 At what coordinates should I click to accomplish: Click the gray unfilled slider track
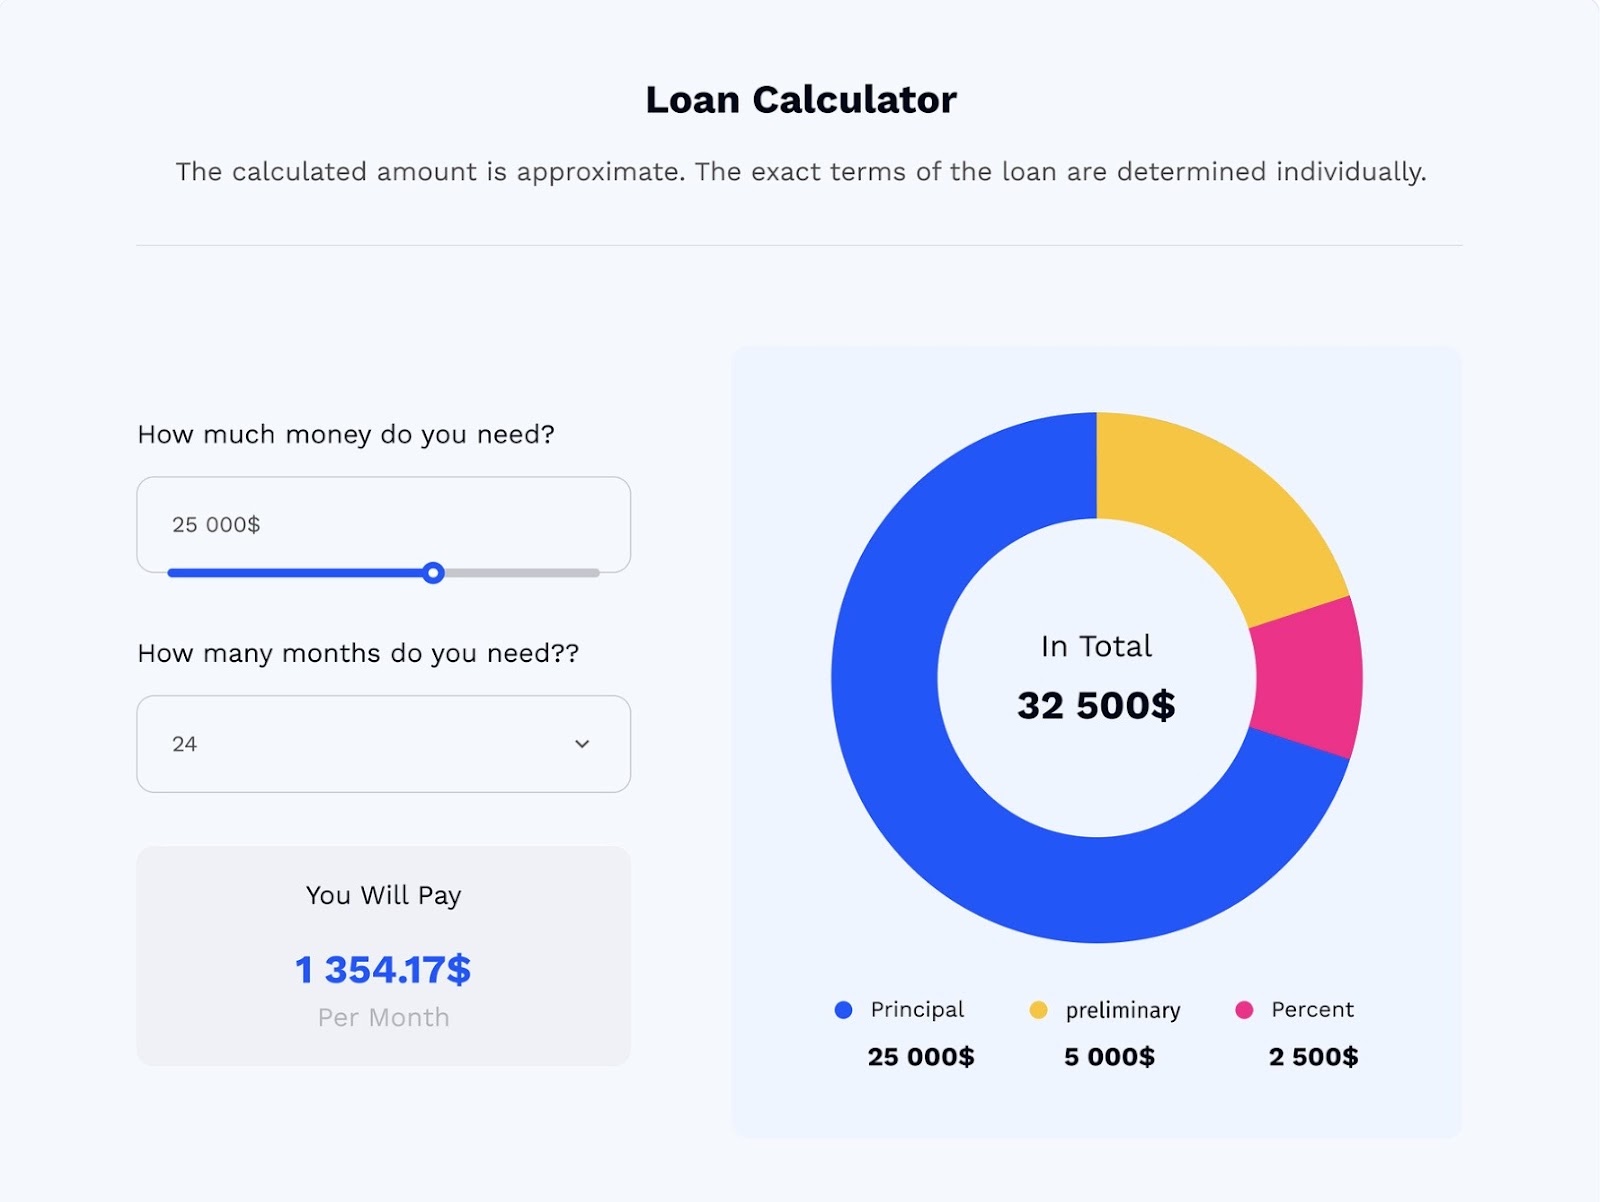520,573
